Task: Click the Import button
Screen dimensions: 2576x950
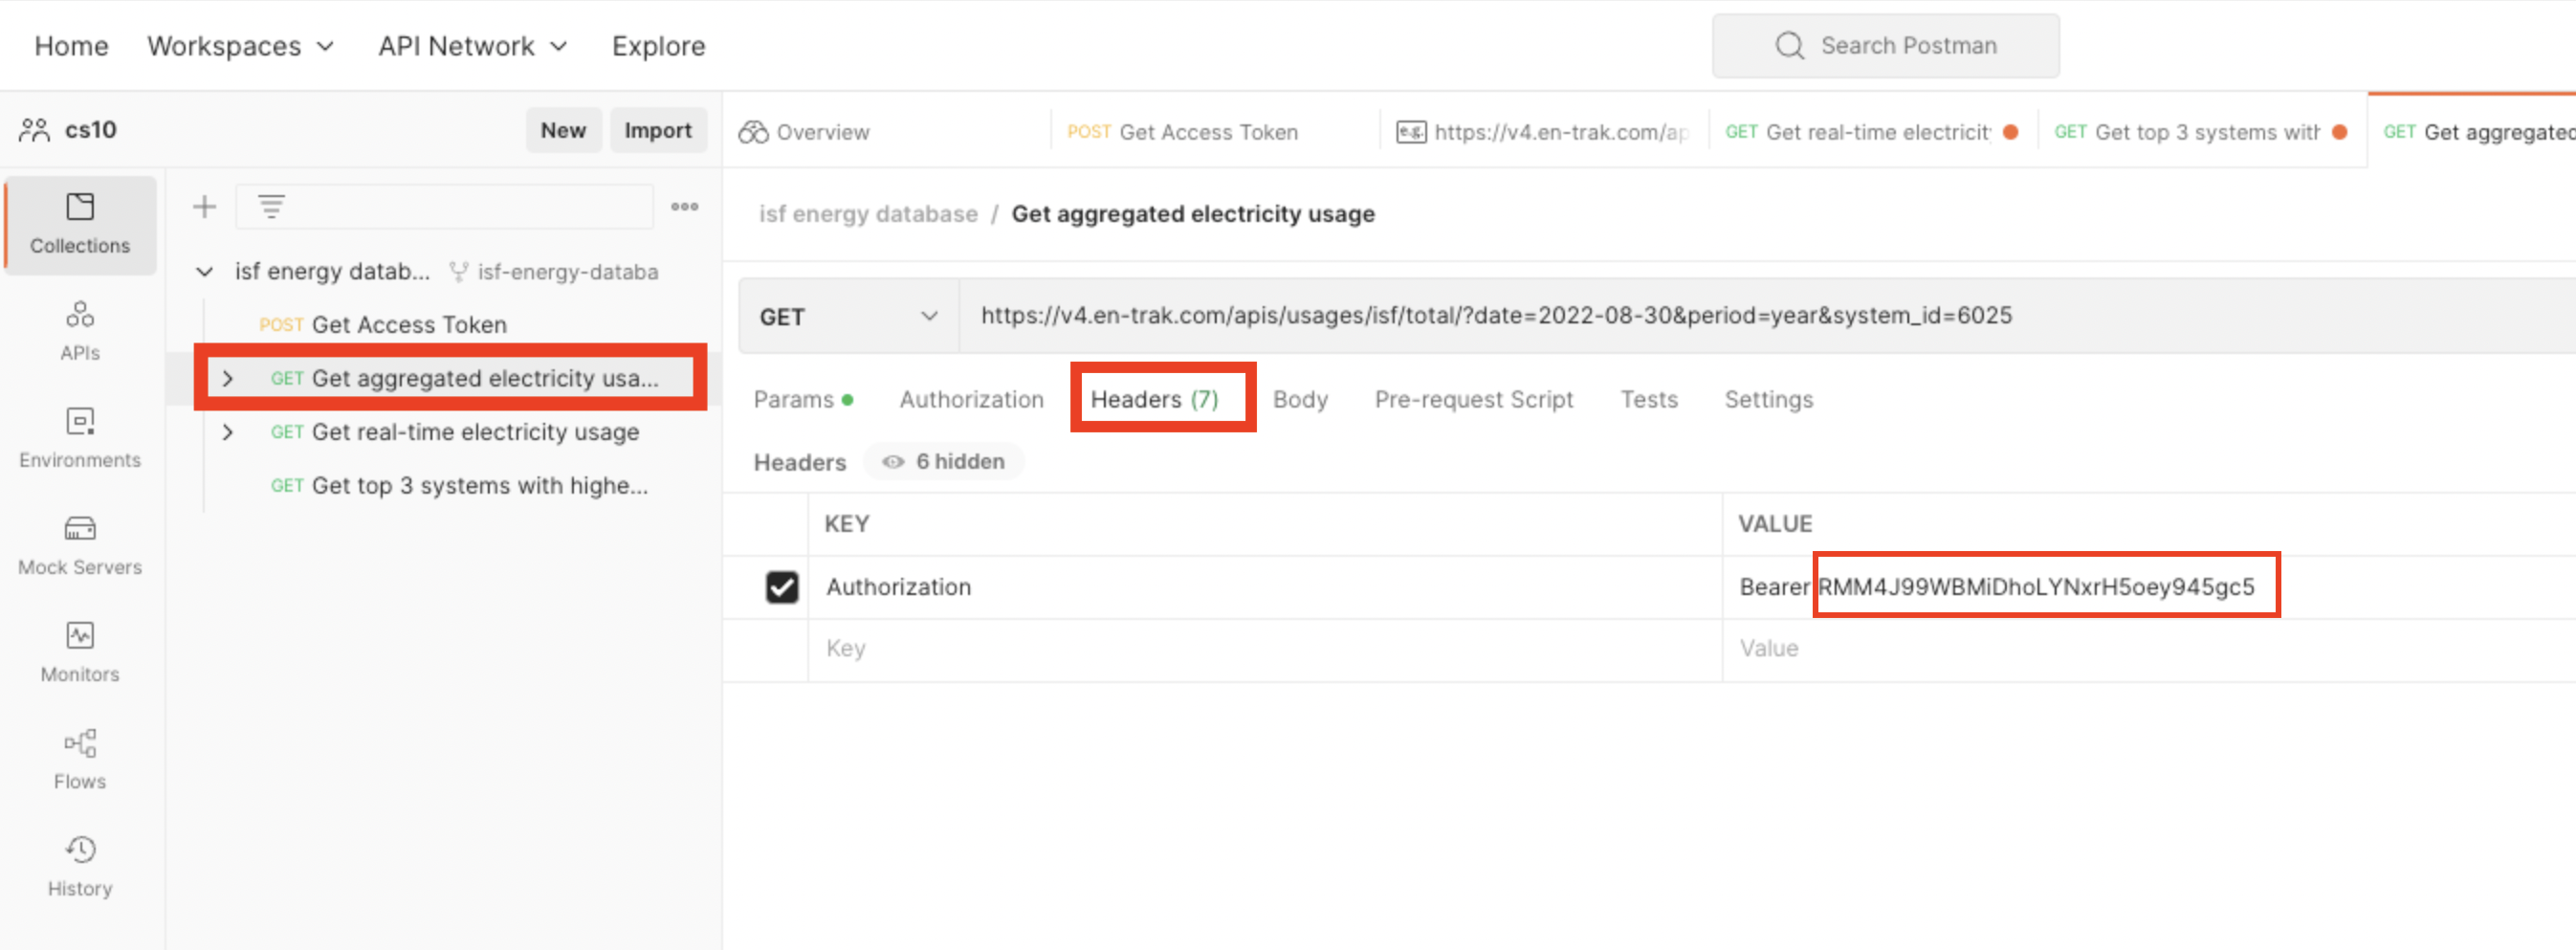Action: click(657, 130)
